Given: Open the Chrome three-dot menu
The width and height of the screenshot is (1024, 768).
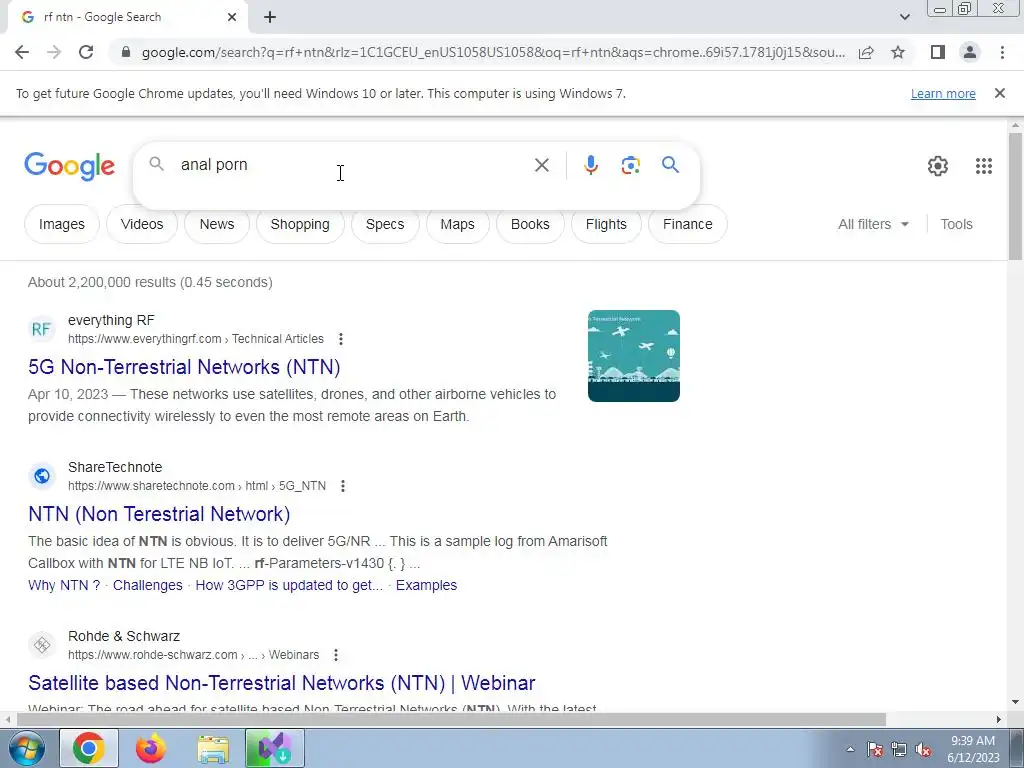Looking at the screenshot, I should 1002,52.
